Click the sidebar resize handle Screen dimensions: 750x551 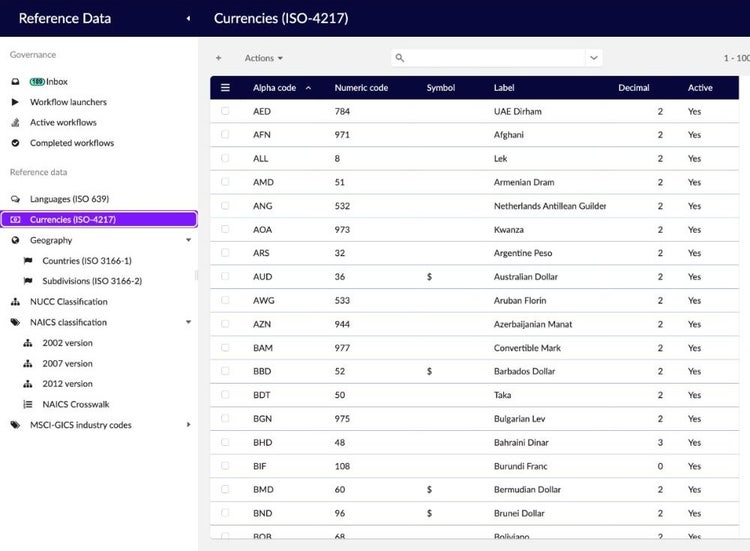pyautogui.click(x=196, y=276)
